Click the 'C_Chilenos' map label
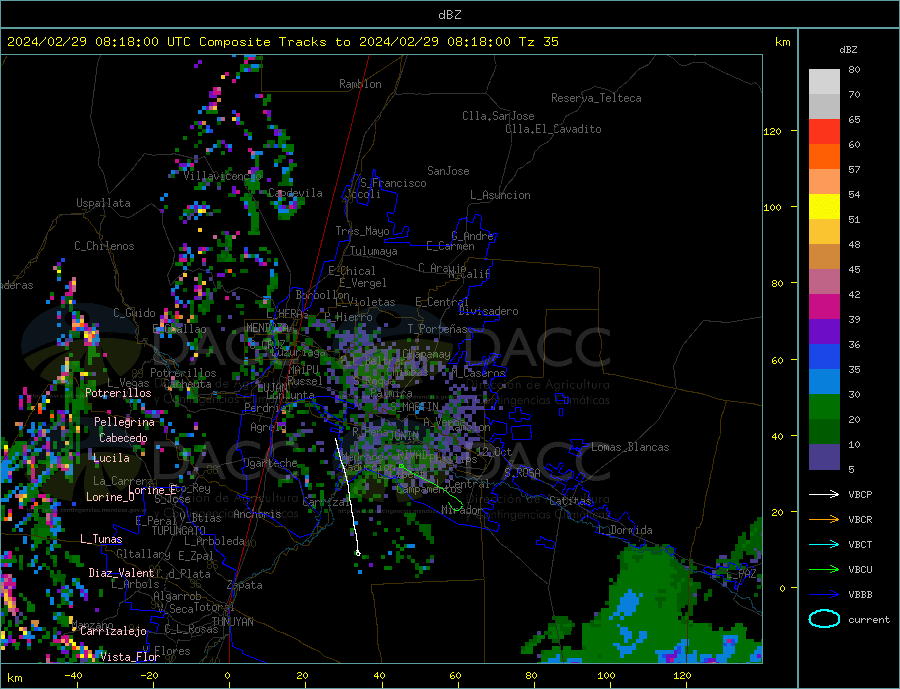Image resolution: width=900 pixels, height=689 pixels. [104, 246]
